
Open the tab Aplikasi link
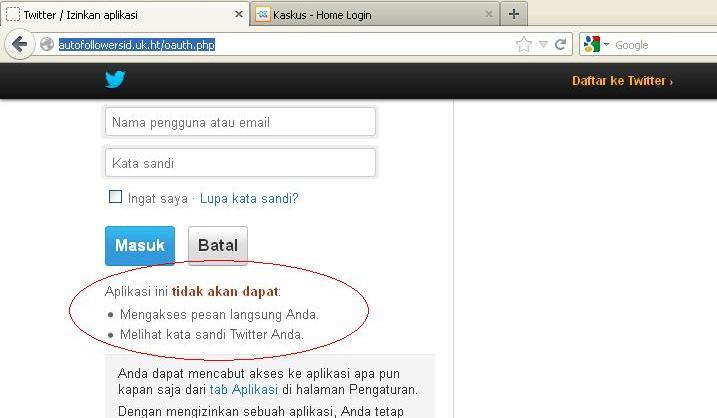click(x=243, y=390)
